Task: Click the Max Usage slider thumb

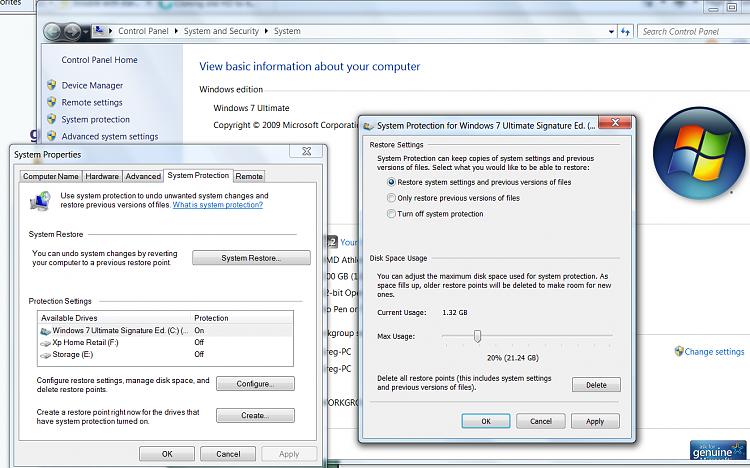Action: 477,336
